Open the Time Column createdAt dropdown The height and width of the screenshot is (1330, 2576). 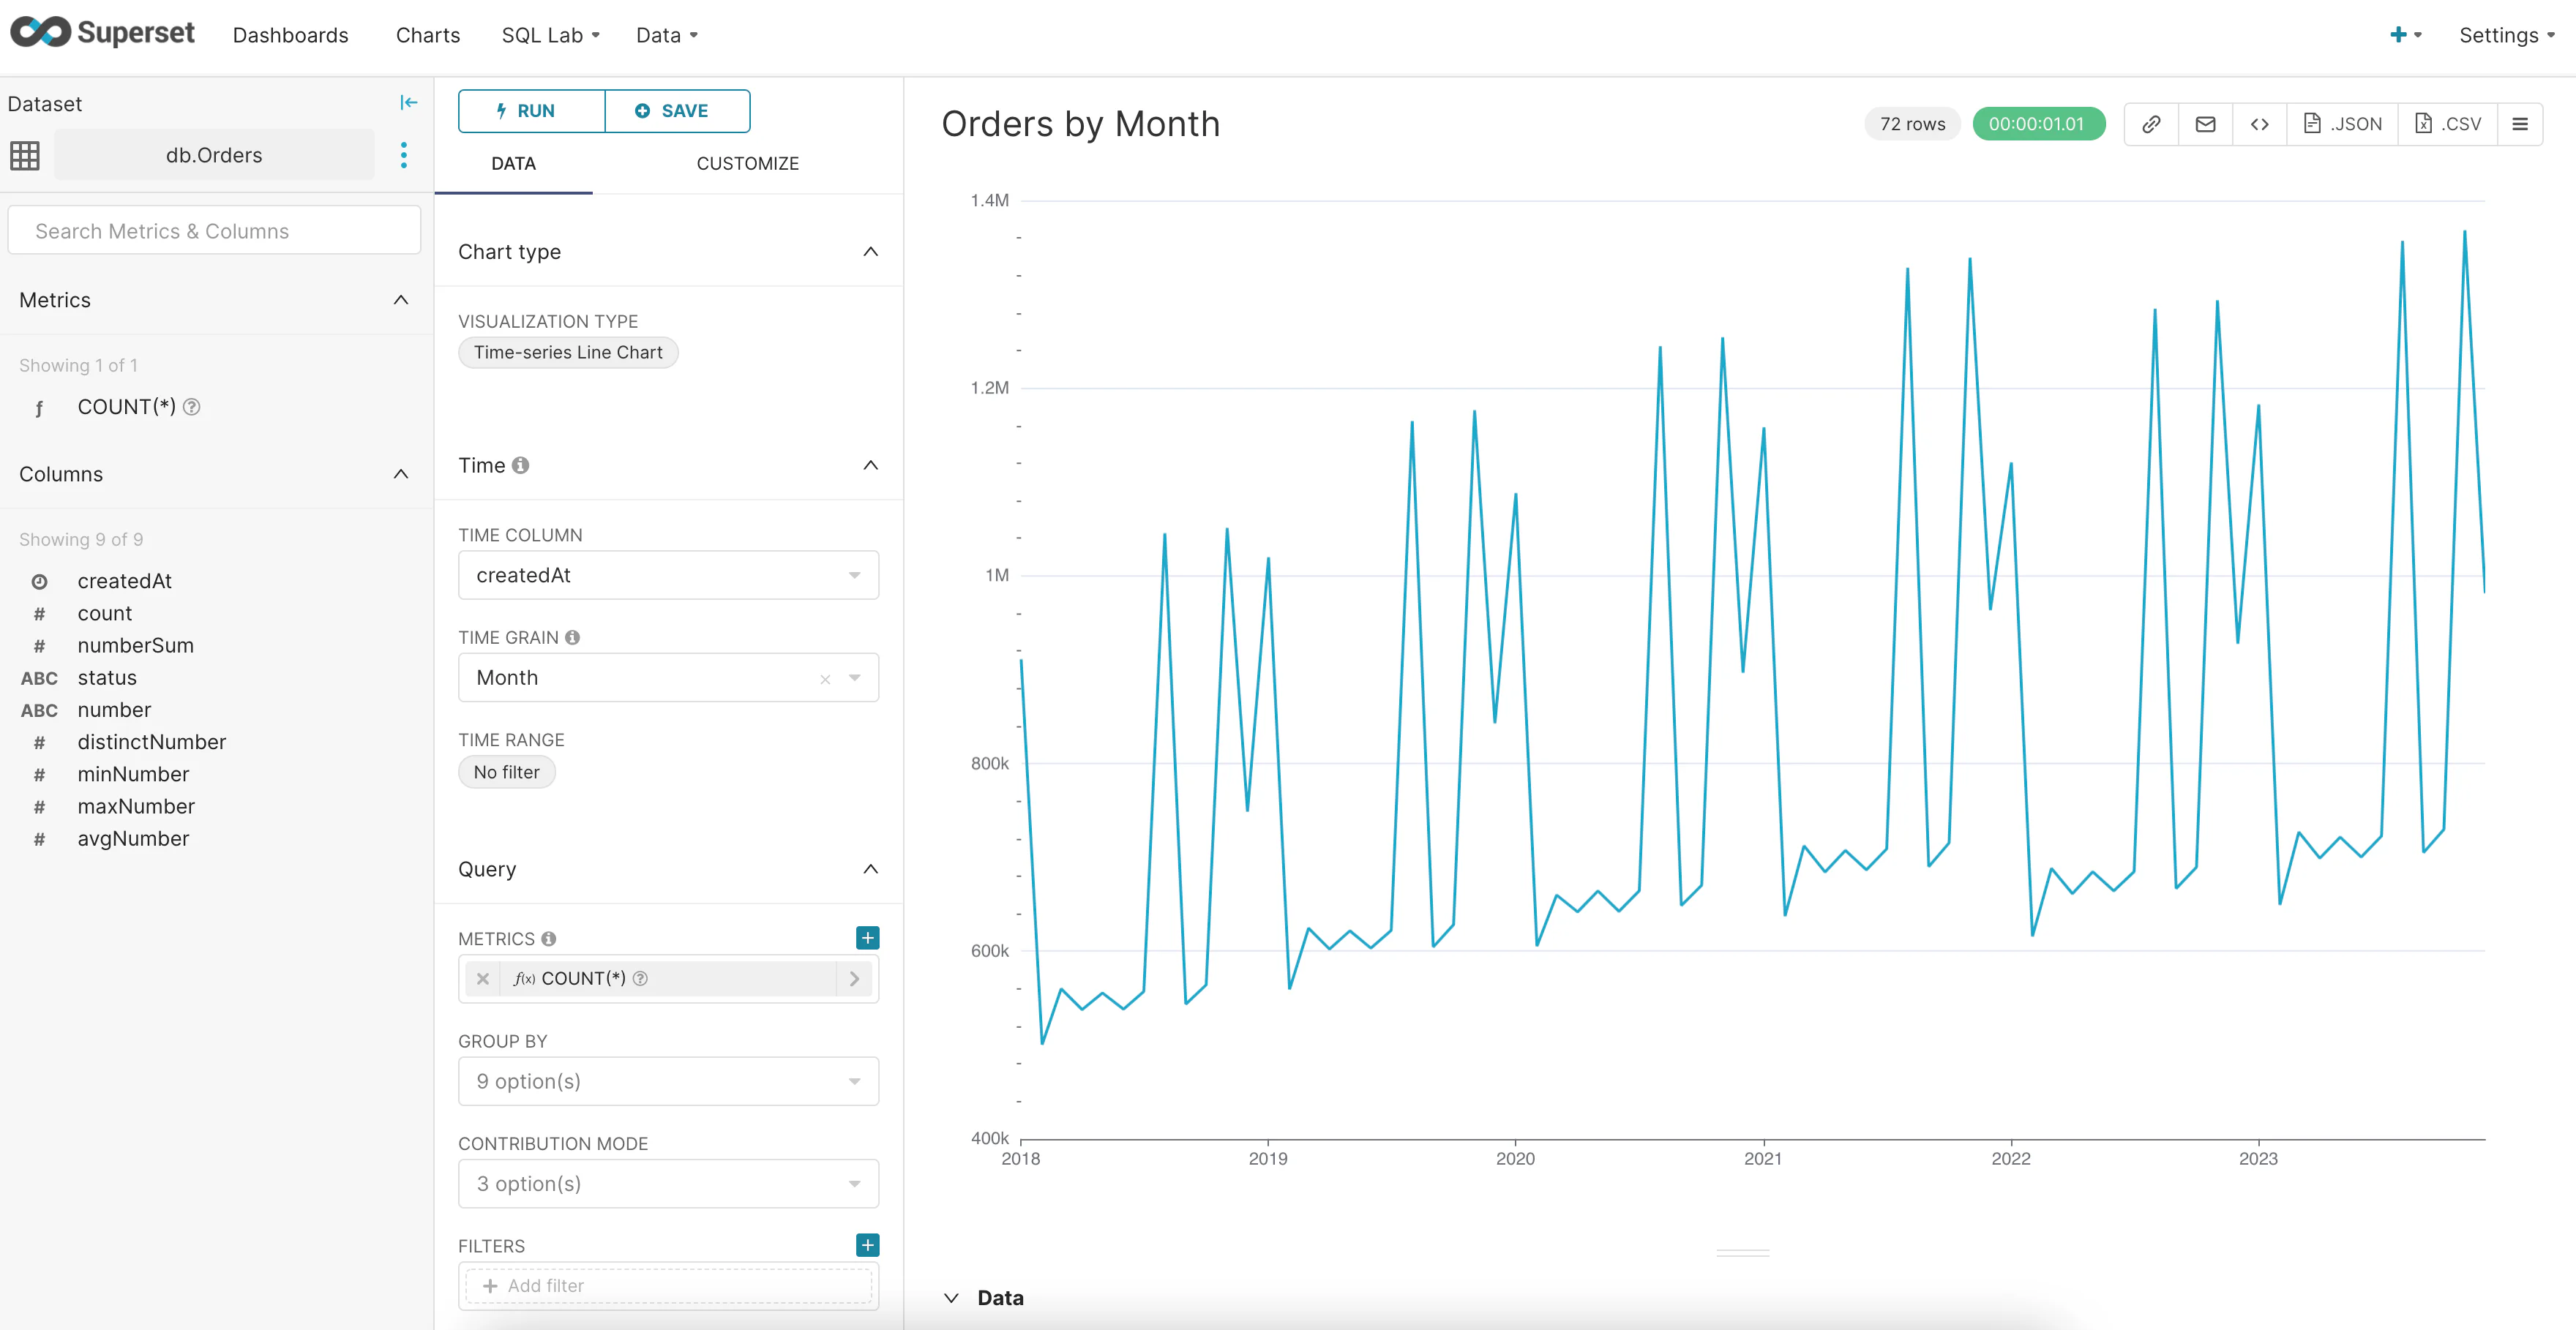(667, 575)
